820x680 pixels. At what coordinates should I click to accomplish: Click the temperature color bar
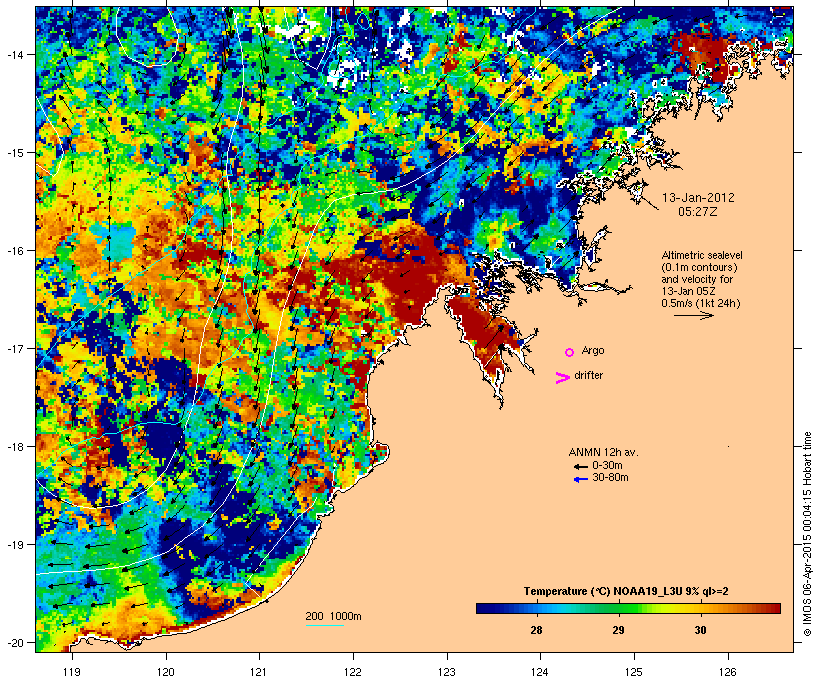tap(628, 608)
